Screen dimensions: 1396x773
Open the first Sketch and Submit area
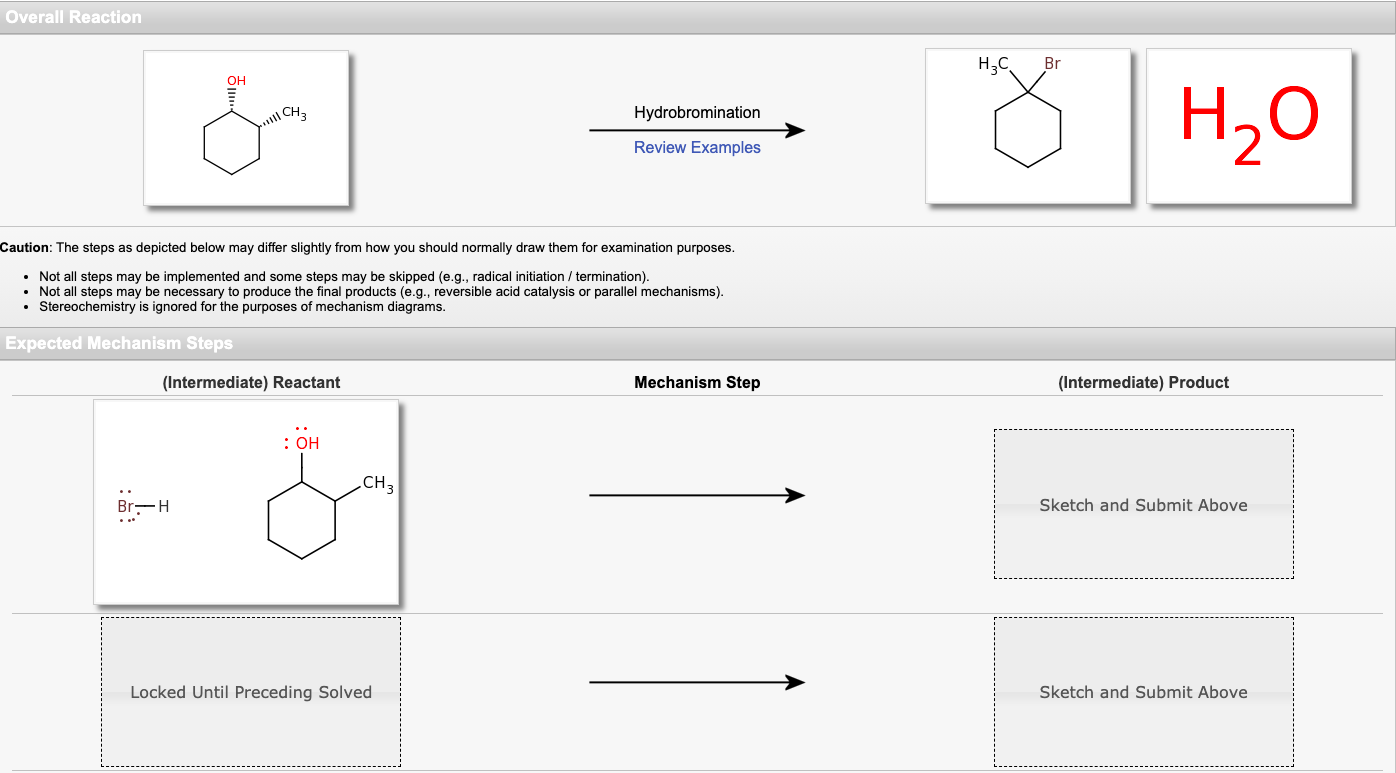[1144, 504]
